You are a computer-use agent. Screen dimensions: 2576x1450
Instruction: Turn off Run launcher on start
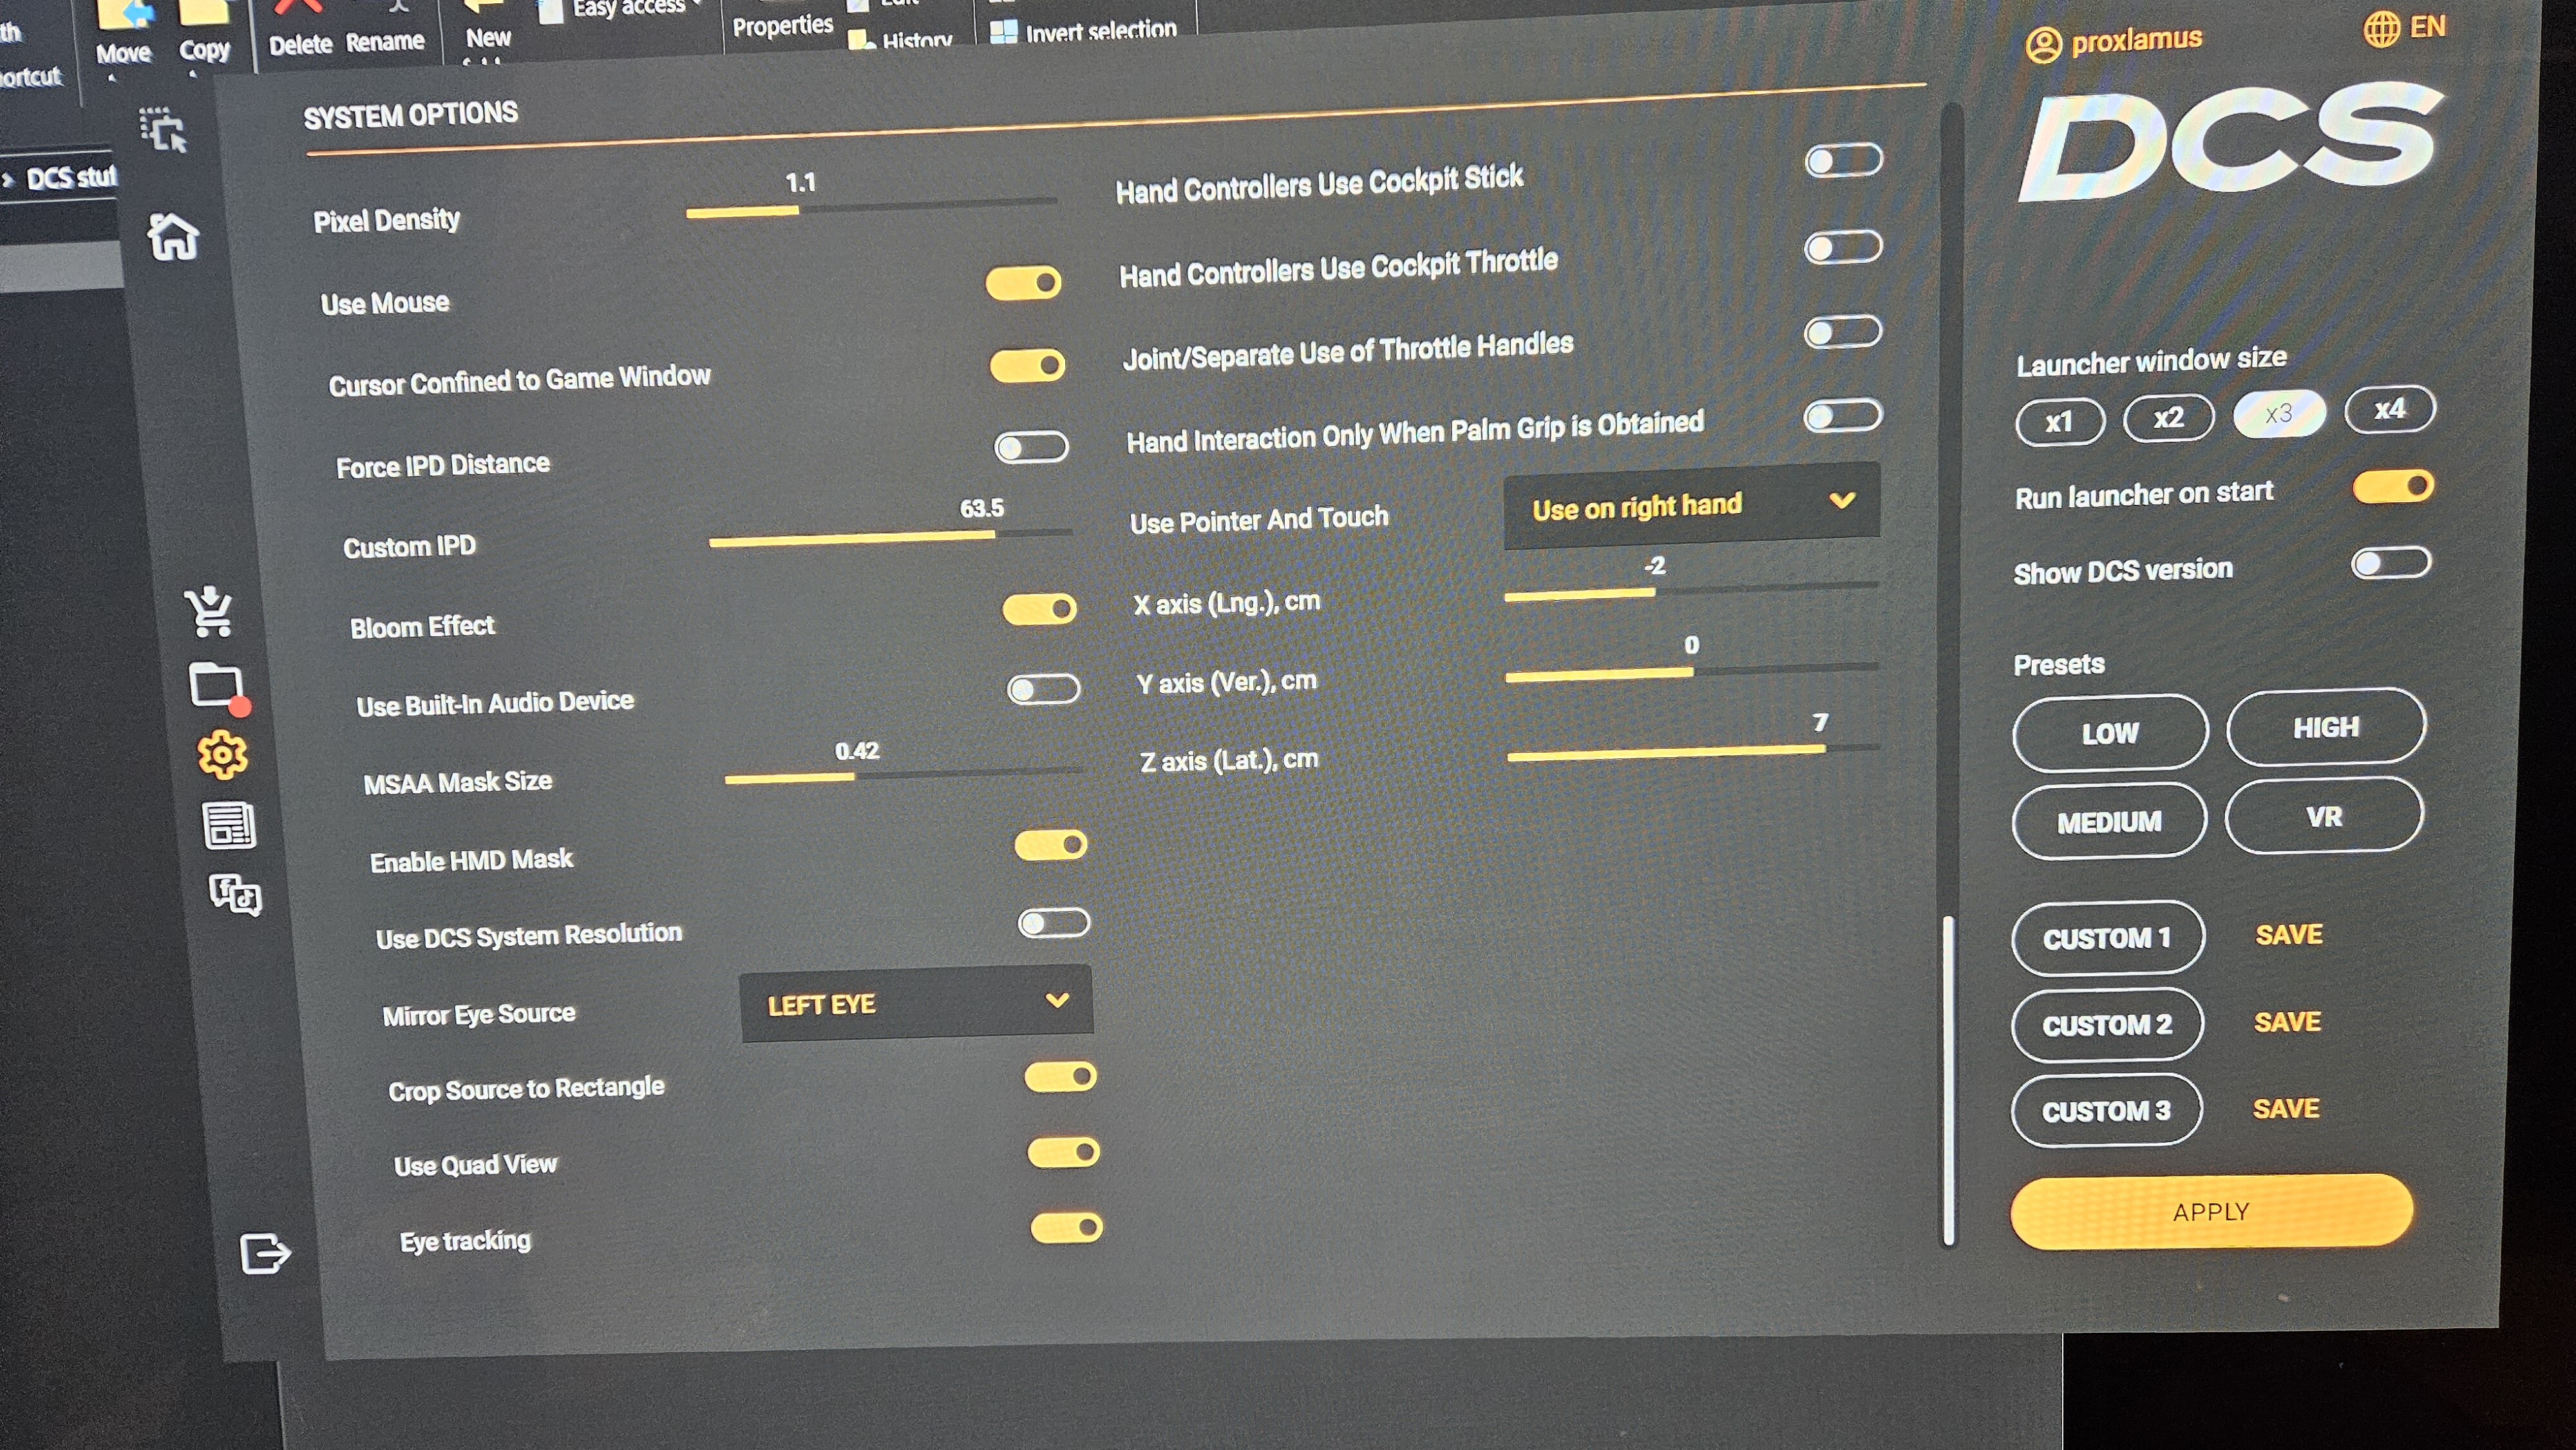(x=2394, y=487)
